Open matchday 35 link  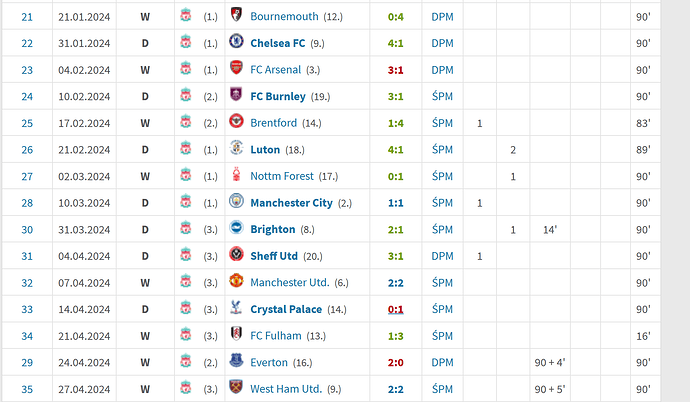click(27, 390)
